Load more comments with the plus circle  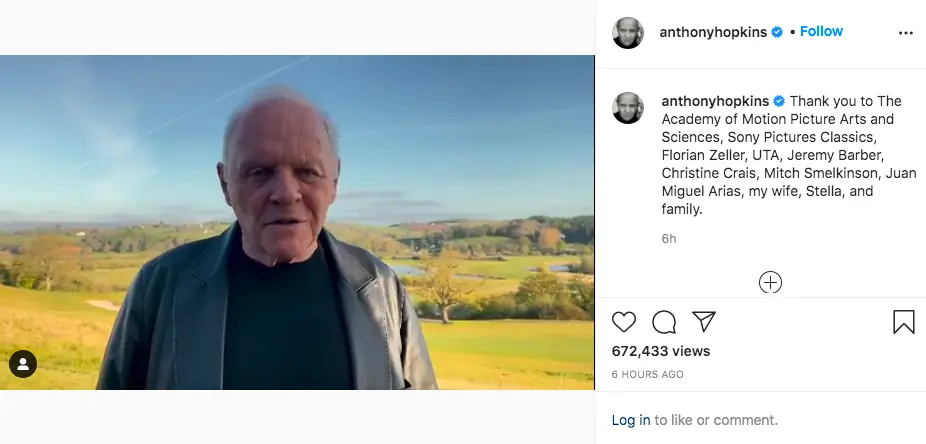pos(770,282)
